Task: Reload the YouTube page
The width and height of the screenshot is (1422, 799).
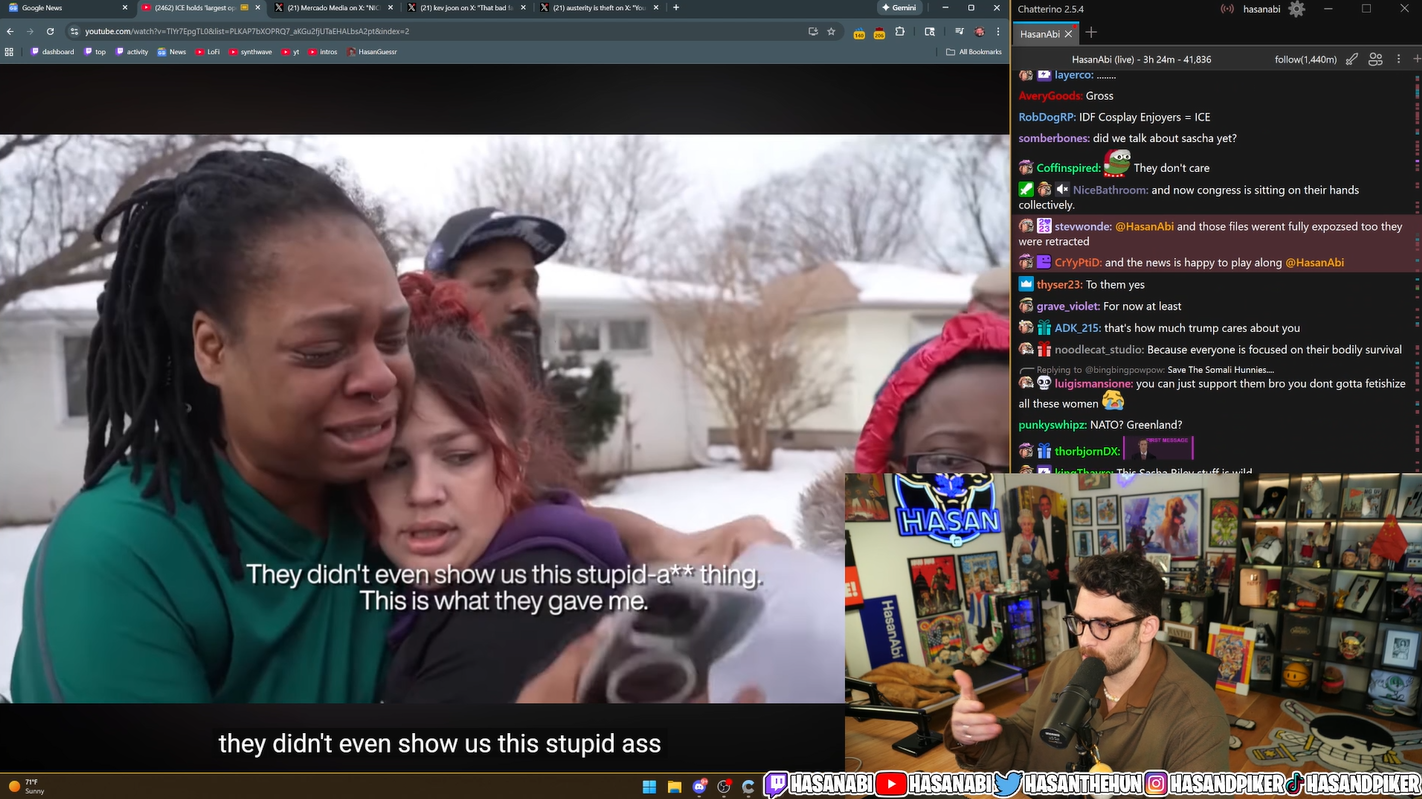Action: tap(50, 31)
